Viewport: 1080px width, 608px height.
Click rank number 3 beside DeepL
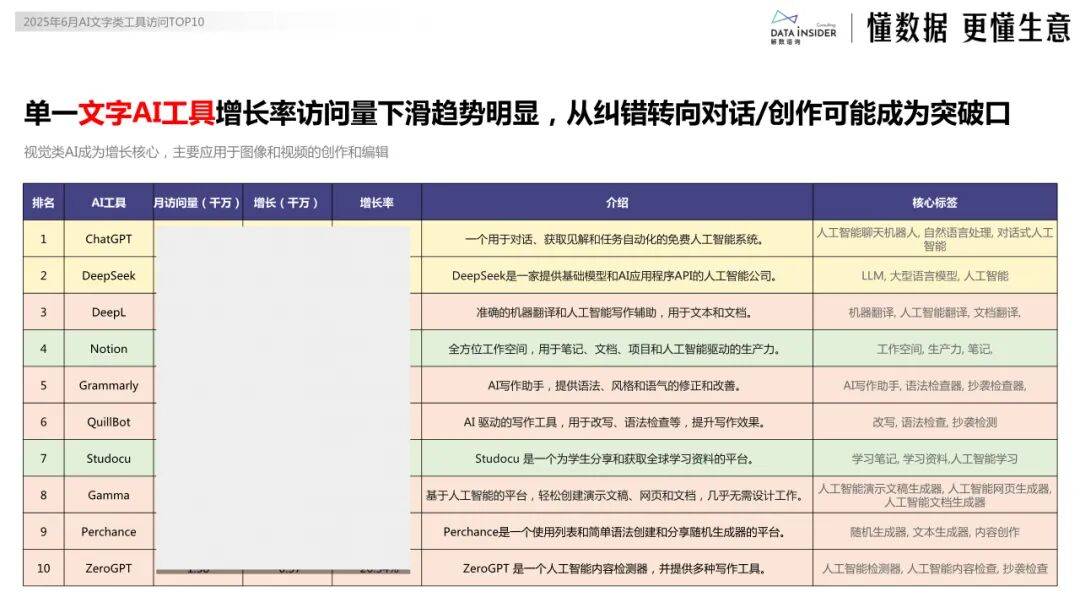(x=43, y=312)
